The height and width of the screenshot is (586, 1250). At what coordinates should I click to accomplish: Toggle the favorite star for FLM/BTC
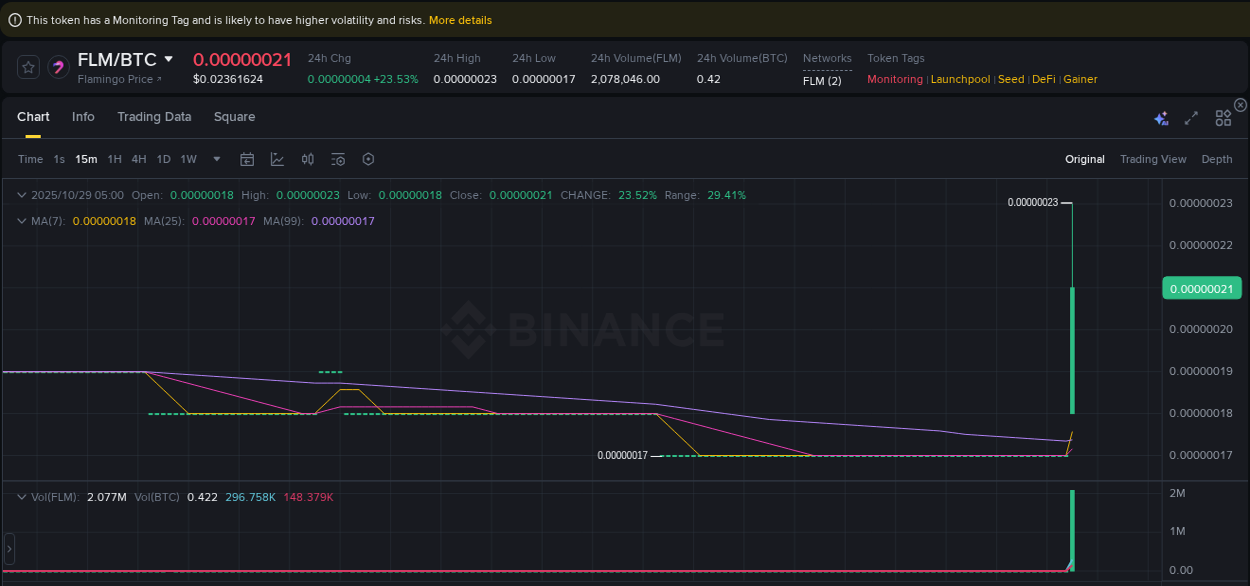pos(28,67)
